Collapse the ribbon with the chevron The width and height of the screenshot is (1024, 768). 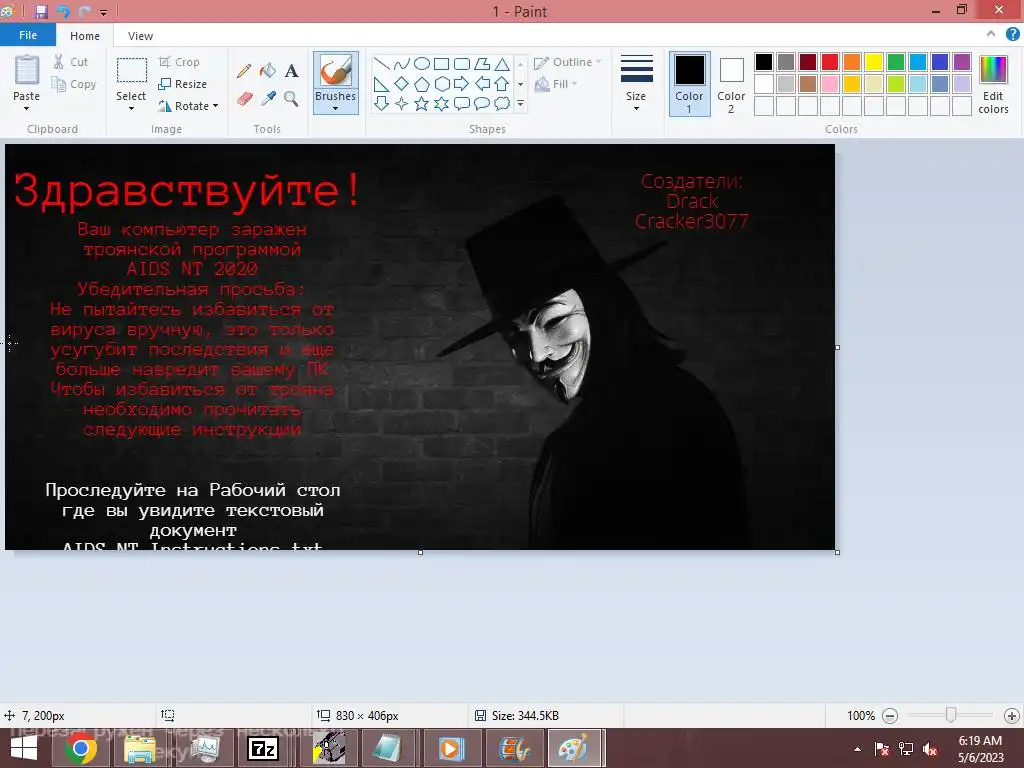pyautogui.click(x=991, y=34)
